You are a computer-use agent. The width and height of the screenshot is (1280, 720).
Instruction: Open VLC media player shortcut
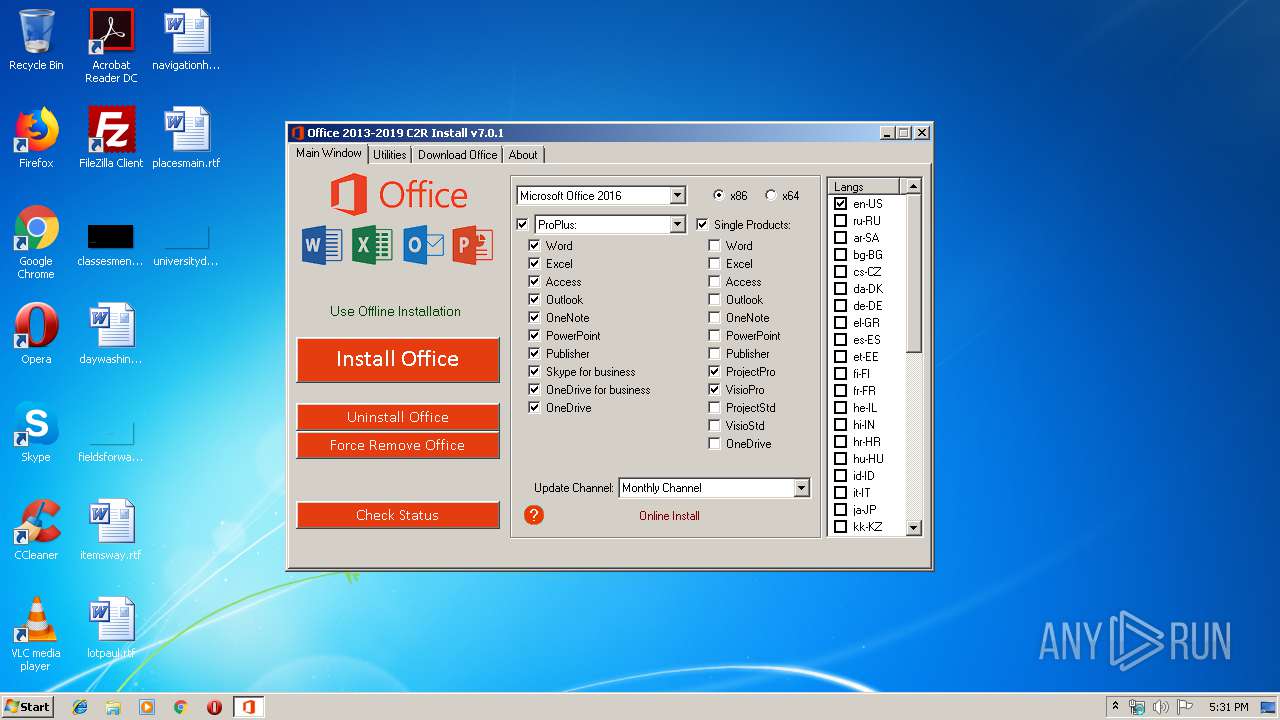[36, 634]
